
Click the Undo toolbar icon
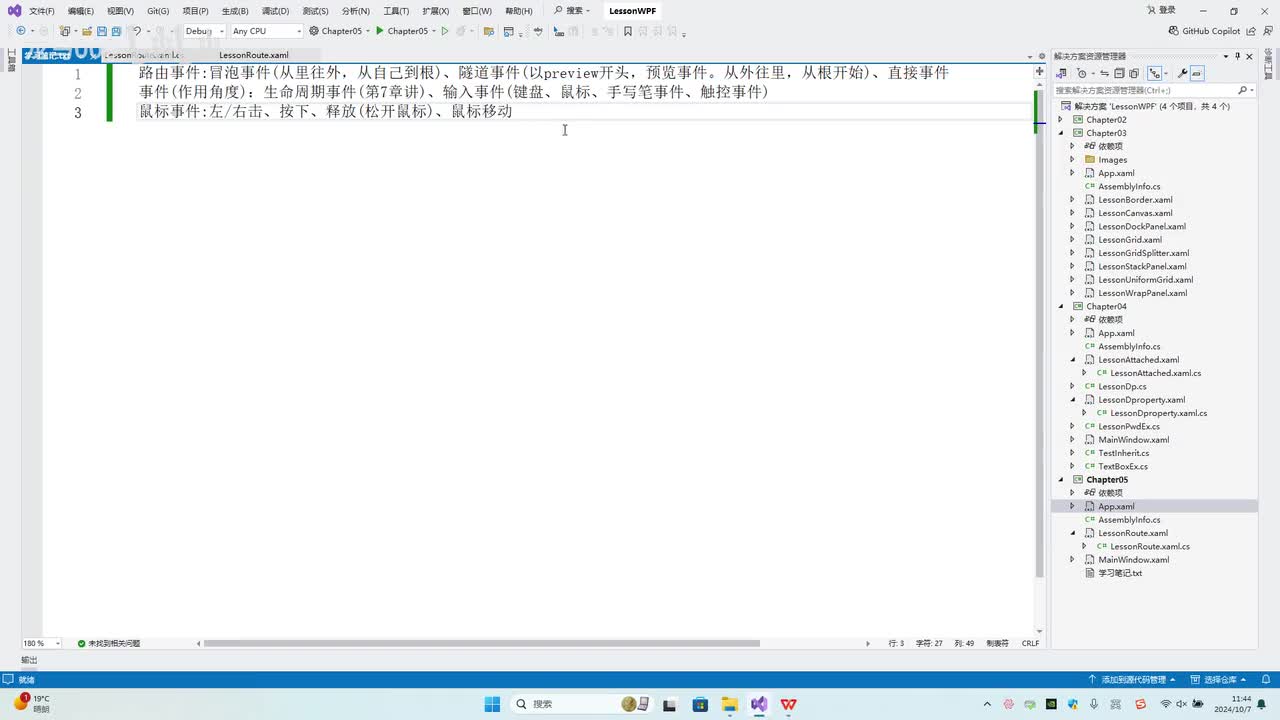coord(137,31)
